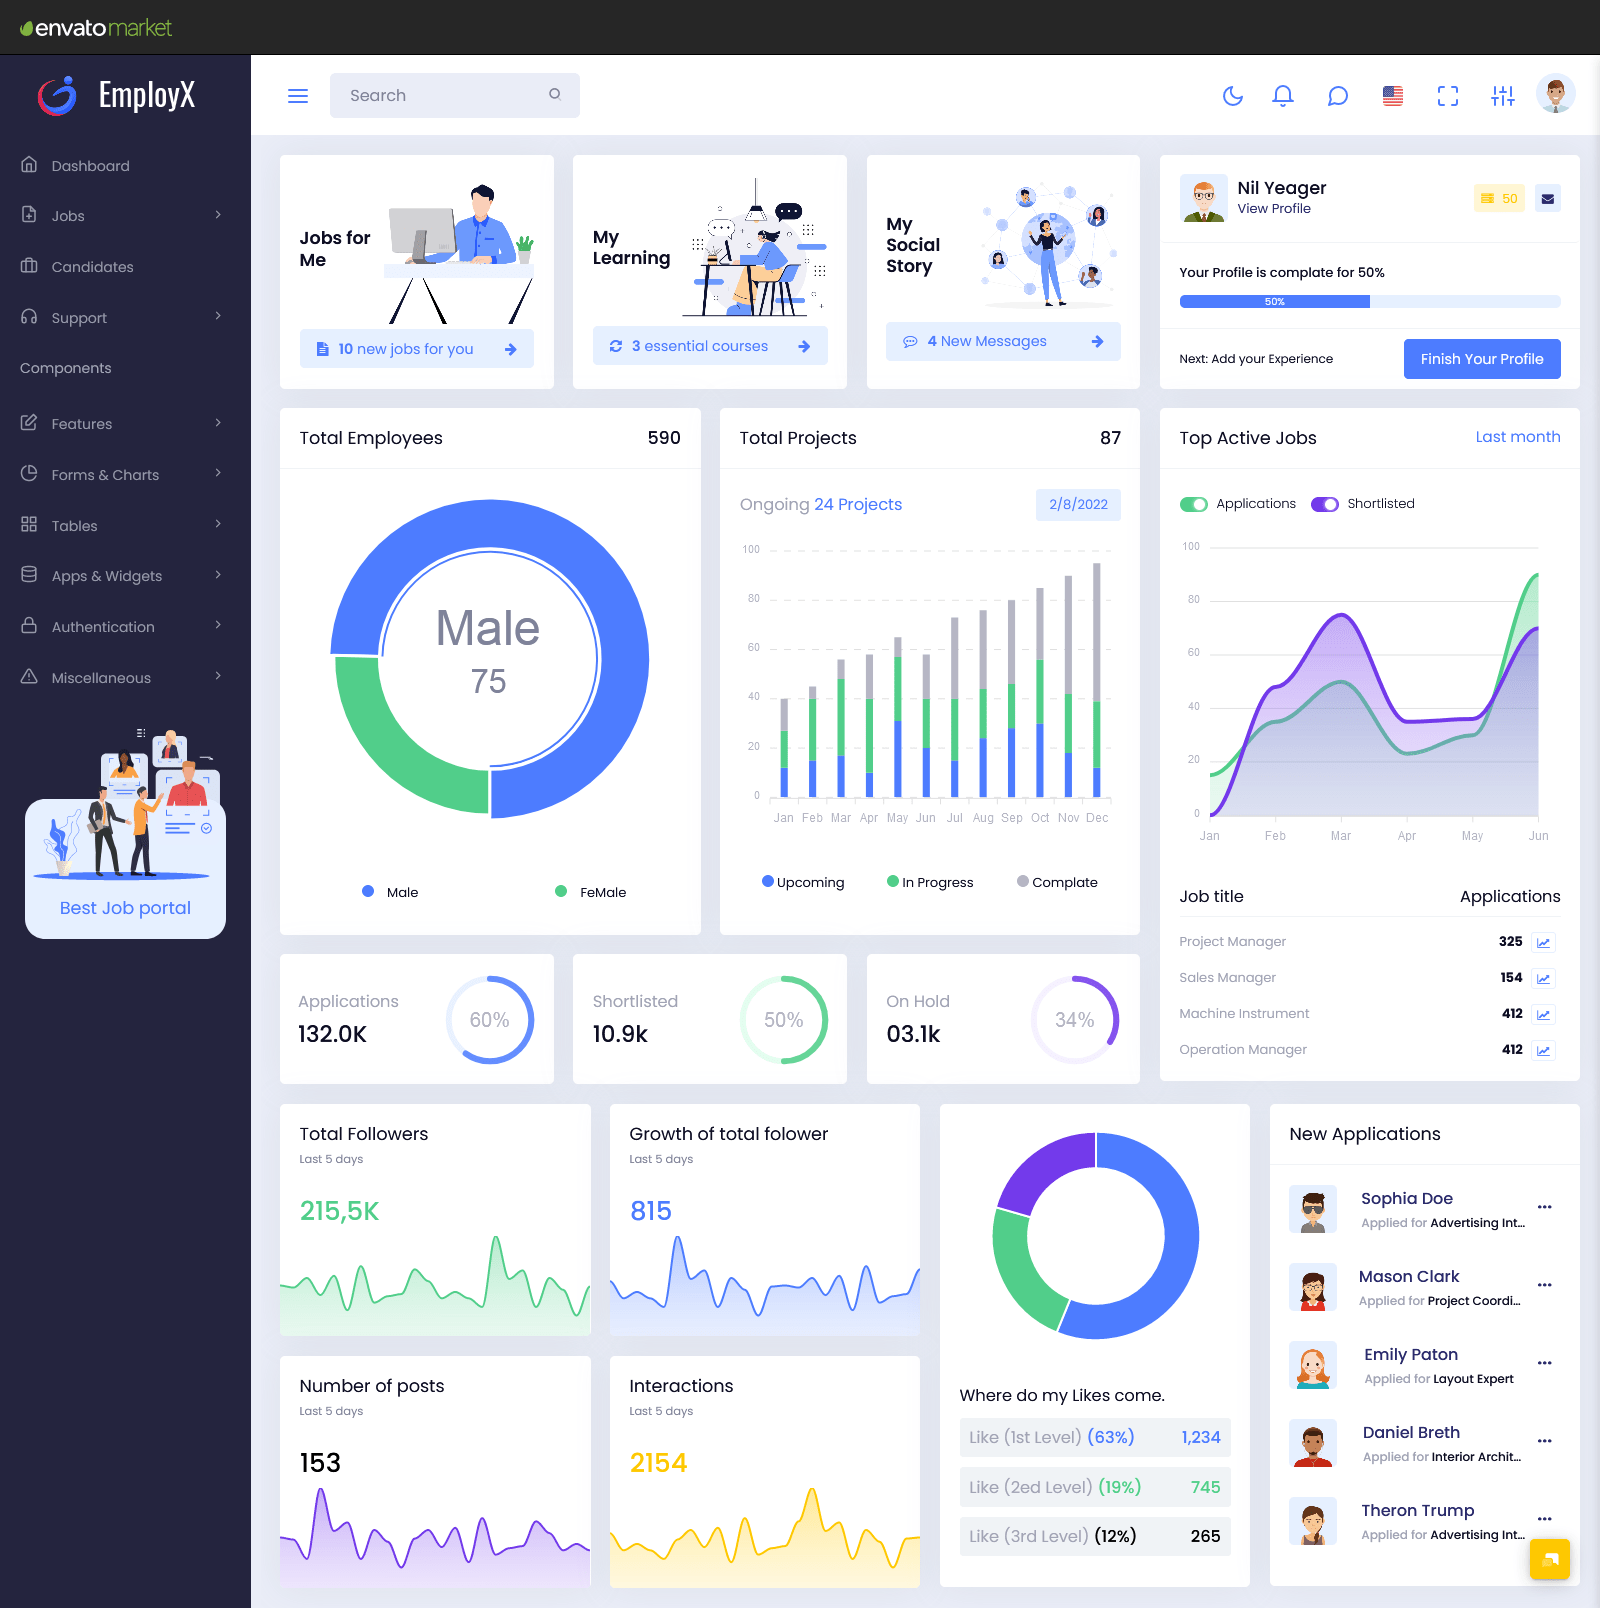Select Candidates in the sidebar
Screen dimensions: 1600x1608
coord(92,266)
